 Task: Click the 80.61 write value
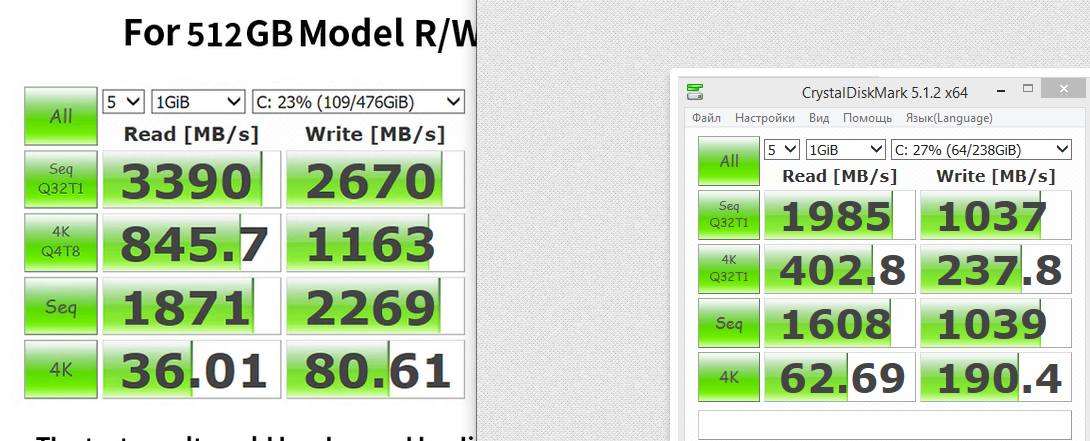click(x=375, y=369)
